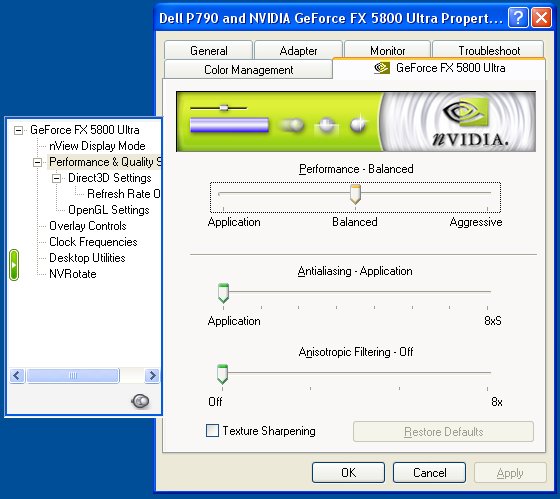
Task: Click the Balanced label under Performance slider
Action: (355, 222)
